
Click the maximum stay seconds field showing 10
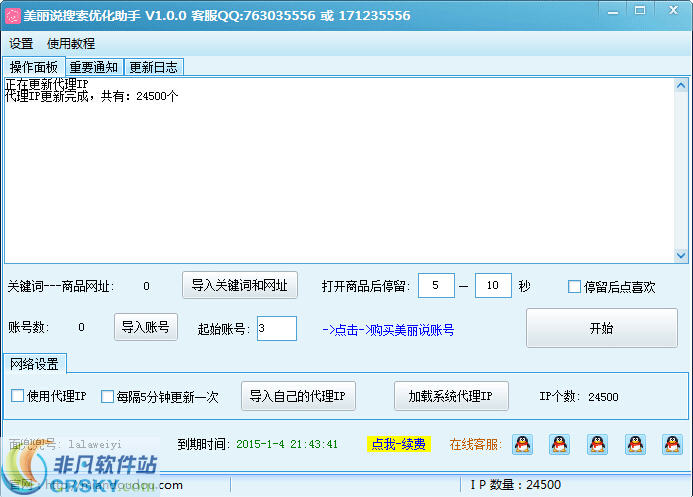[x=493, y=285]
